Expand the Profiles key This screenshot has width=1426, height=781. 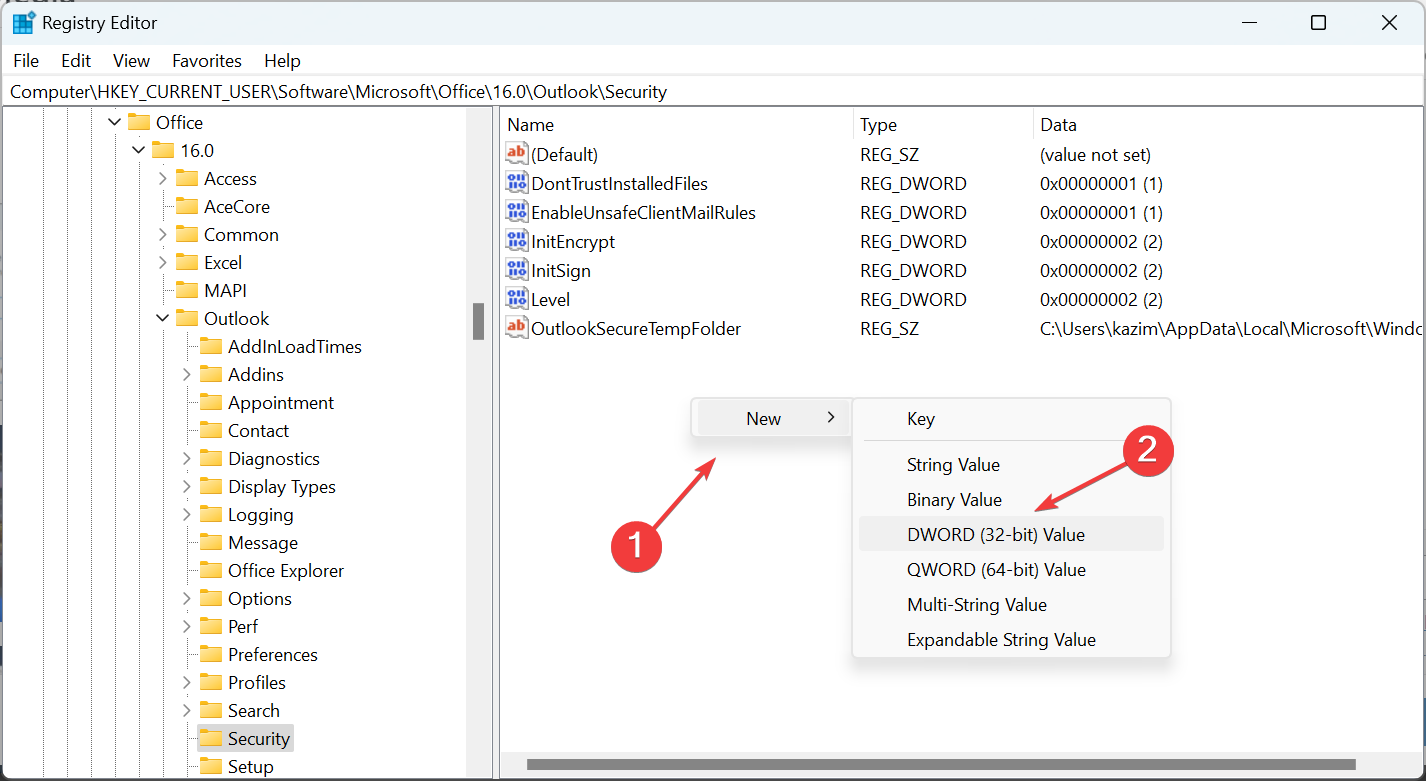click(x=186, y=682)
